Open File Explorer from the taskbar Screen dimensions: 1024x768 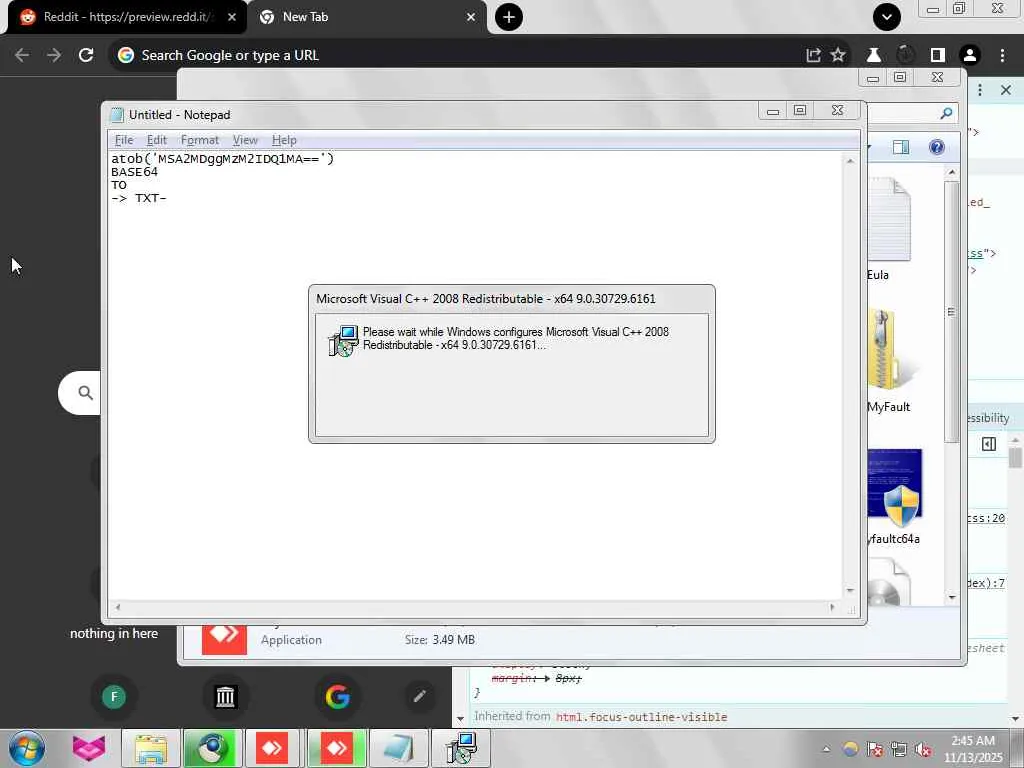(x=151, y=748)
